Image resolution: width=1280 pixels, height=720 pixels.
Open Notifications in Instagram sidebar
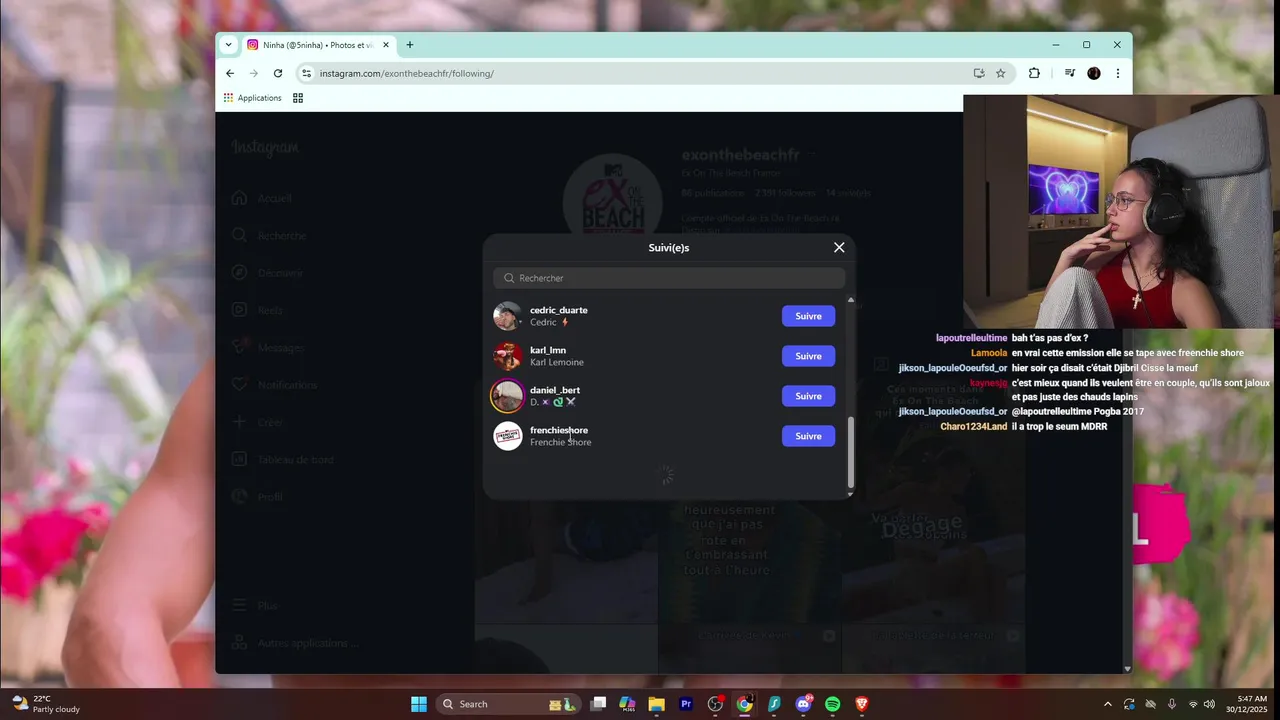click(274, 385)
